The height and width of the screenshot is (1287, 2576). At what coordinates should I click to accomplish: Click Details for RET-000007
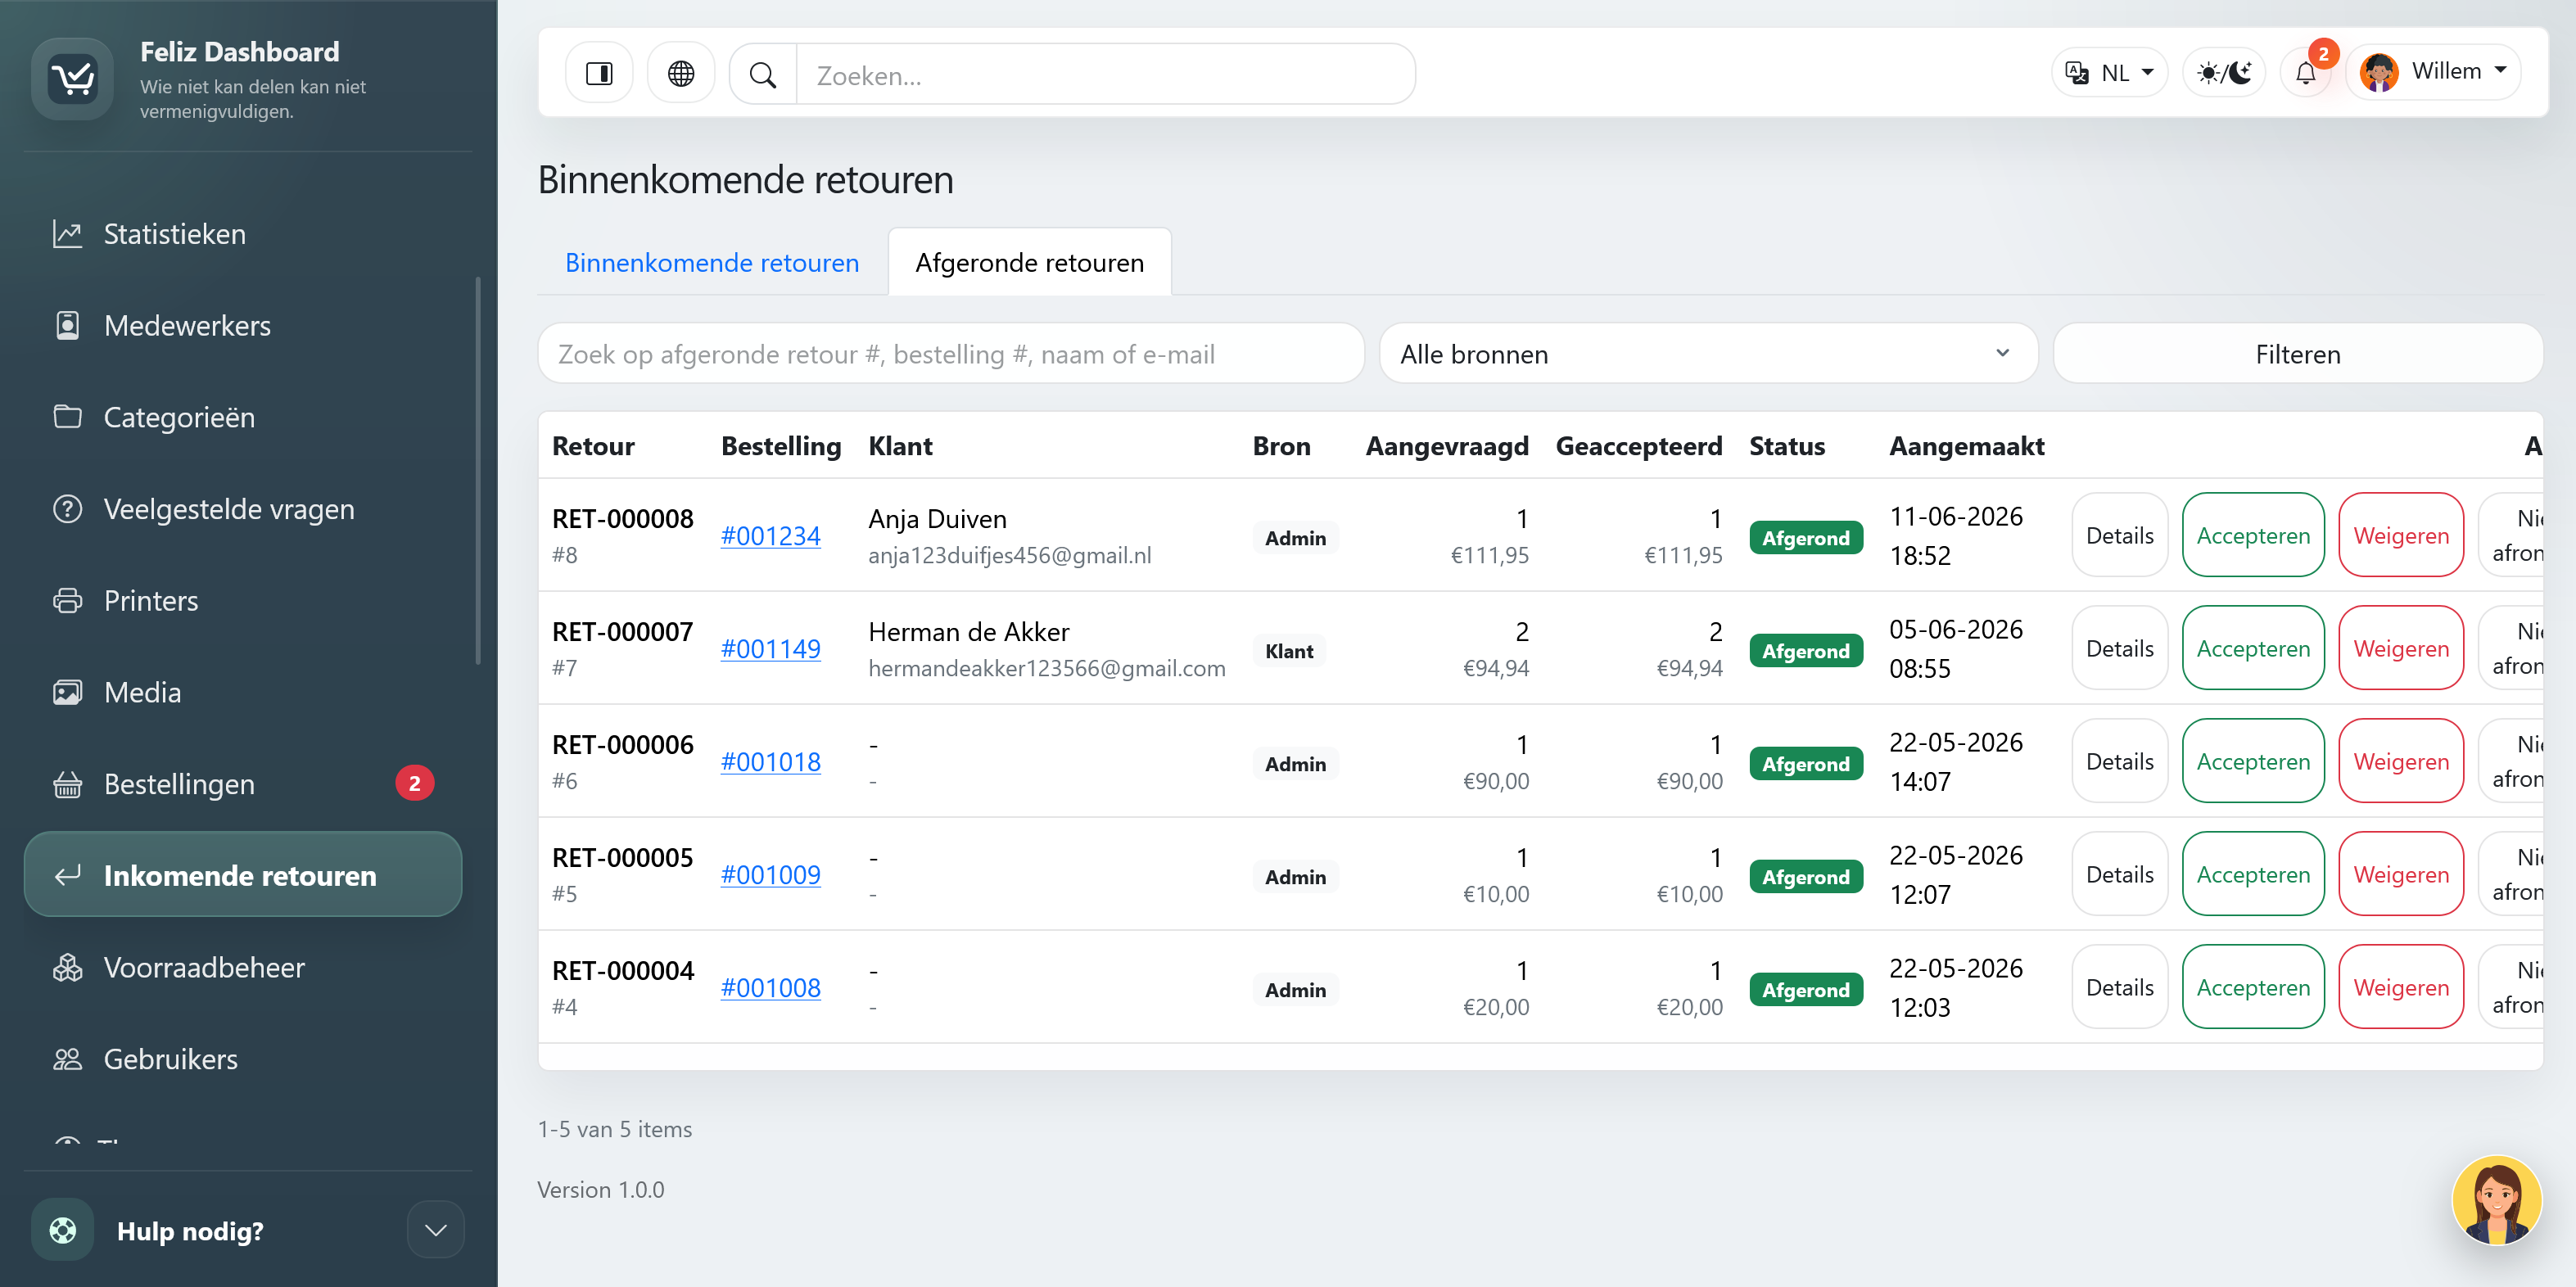click(x=2119, y=648)
